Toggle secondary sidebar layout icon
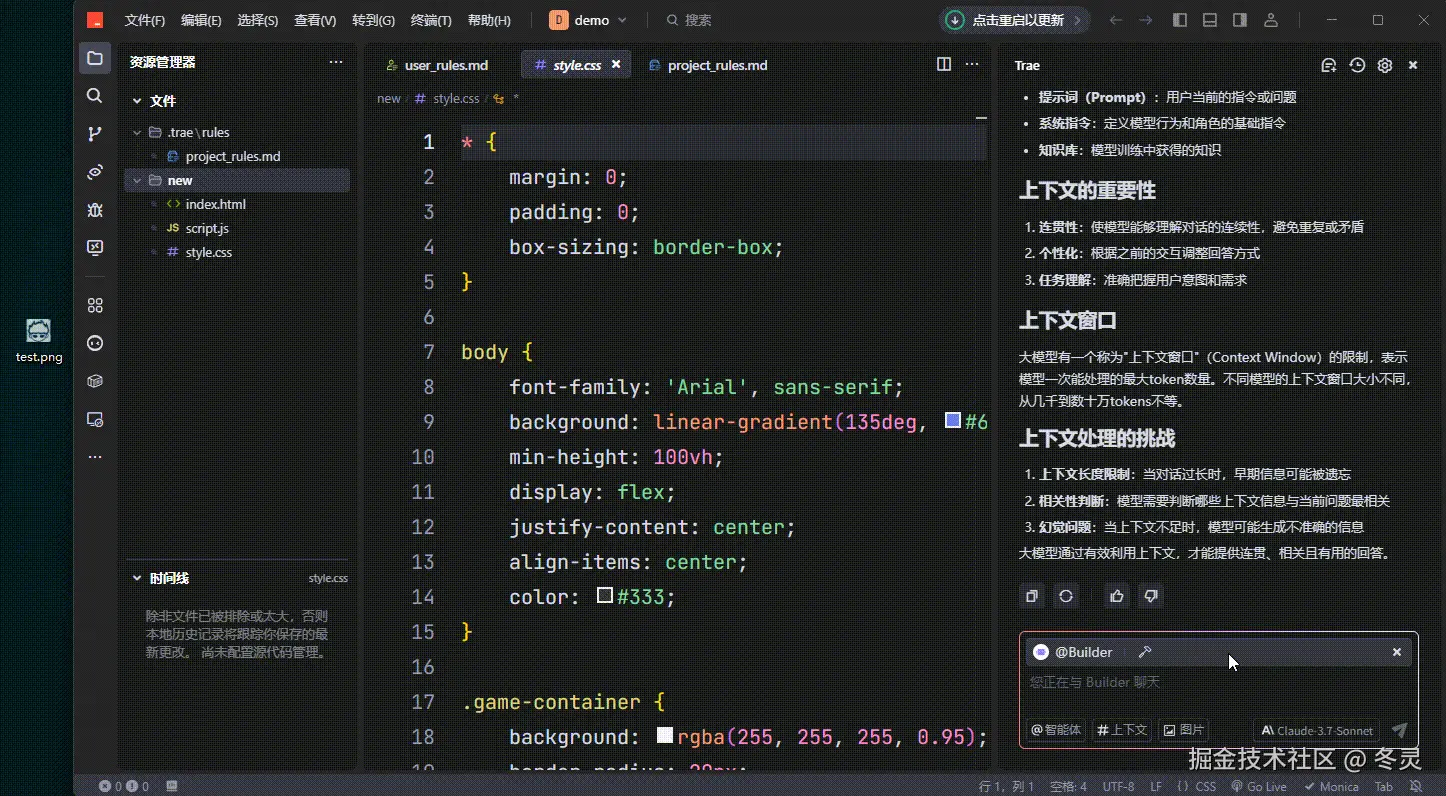 (1240, 20)
